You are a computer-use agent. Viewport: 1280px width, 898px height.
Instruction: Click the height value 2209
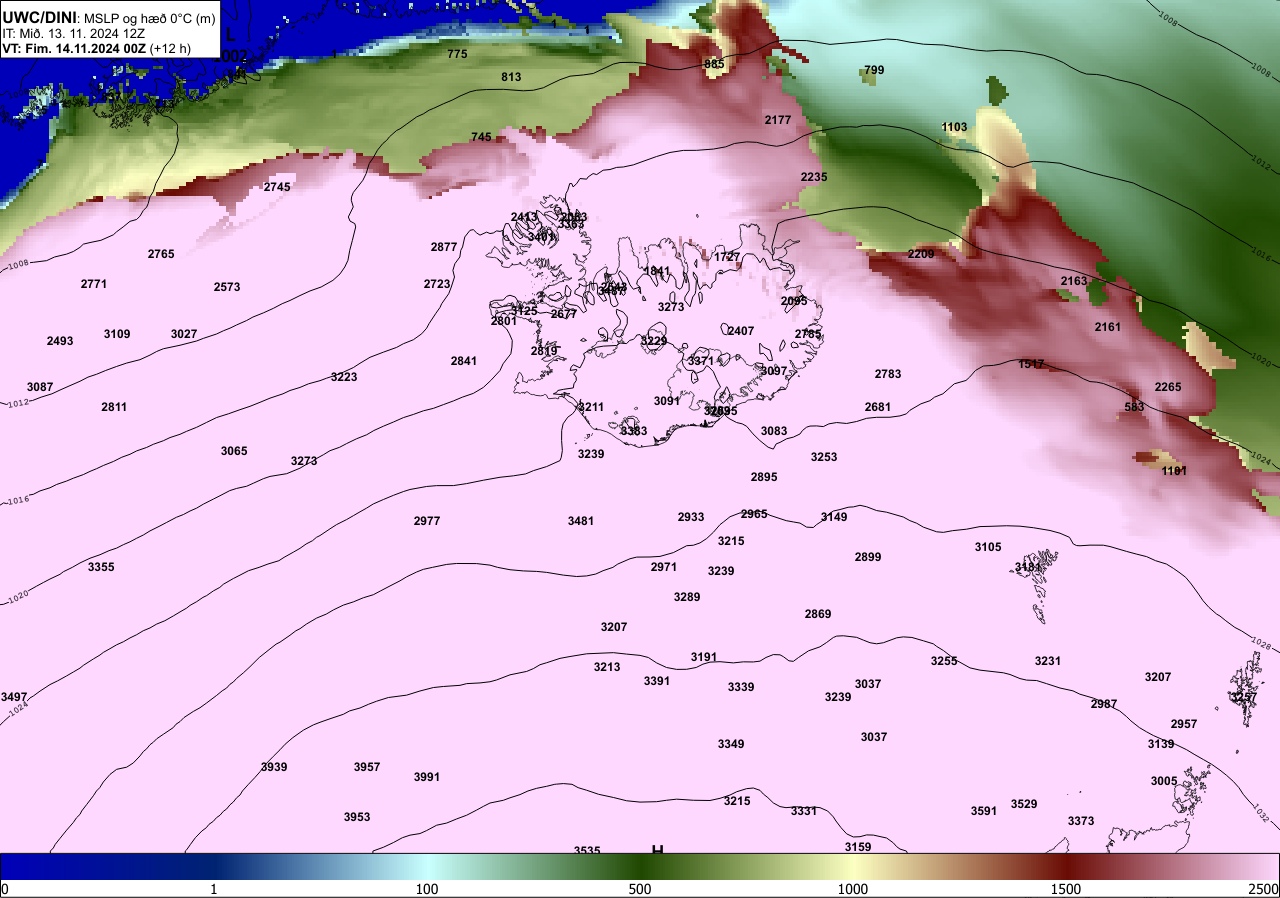tap(921, 254)
